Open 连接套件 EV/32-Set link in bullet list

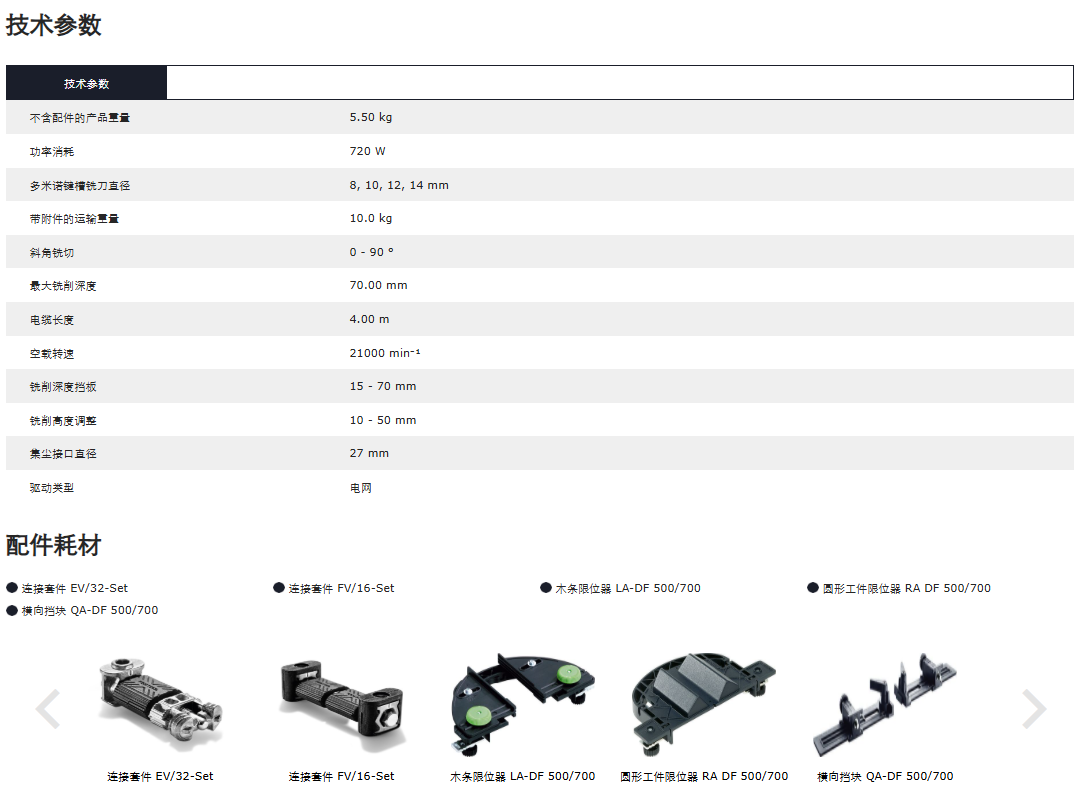click(75, 588)
